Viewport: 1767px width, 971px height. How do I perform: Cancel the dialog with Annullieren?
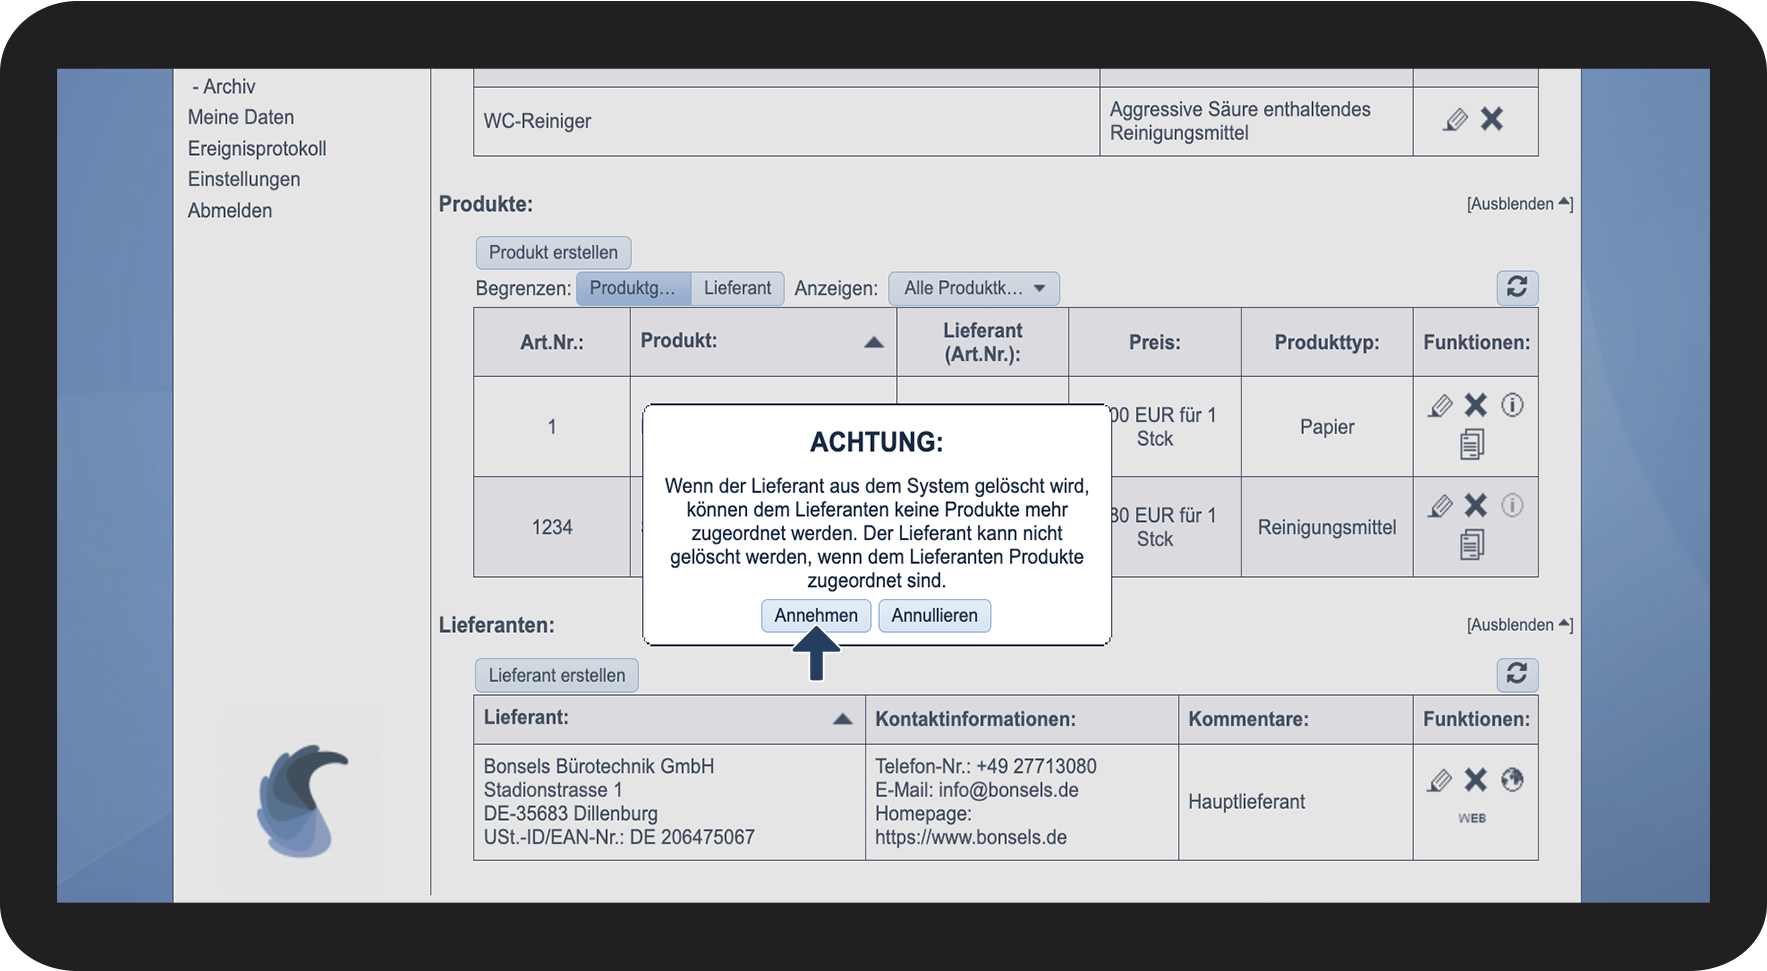coord(934,616)
